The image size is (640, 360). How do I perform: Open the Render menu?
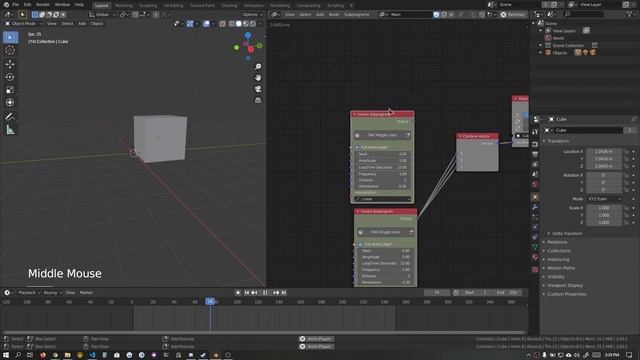tap(43, 5)
